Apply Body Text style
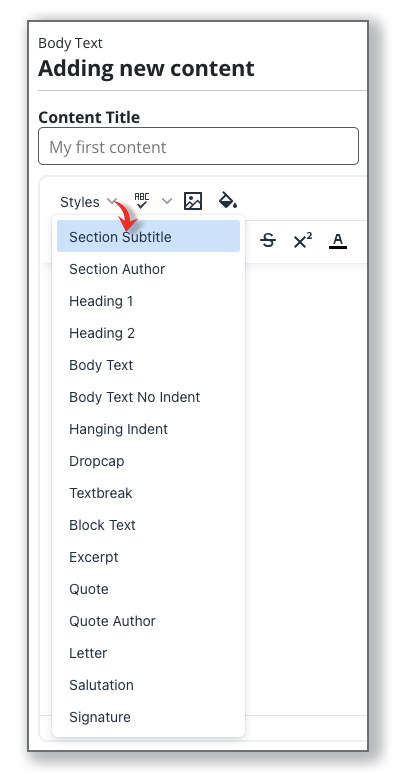The height and width of the screenshot is (774, 396). (x=148, y=365)
